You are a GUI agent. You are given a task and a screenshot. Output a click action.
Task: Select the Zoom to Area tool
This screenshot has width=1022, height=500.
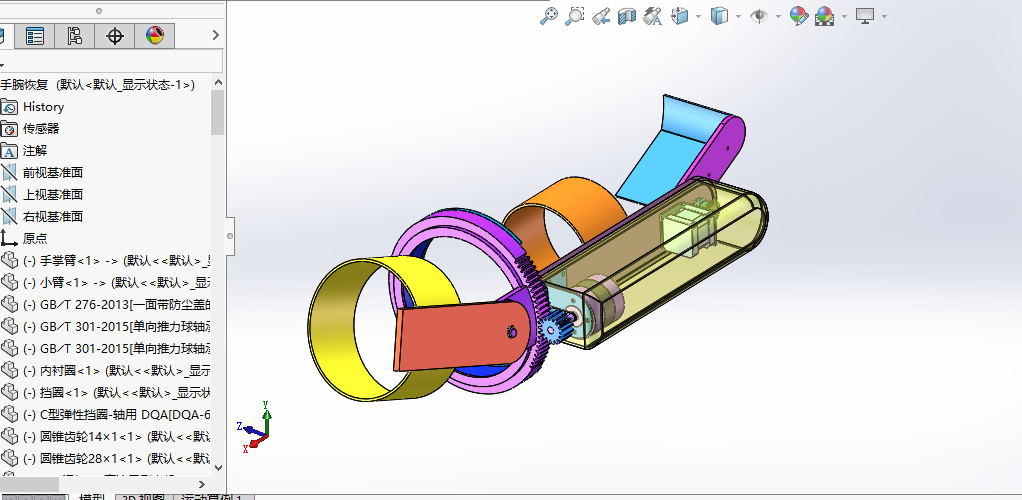click(x=574, y=16)
